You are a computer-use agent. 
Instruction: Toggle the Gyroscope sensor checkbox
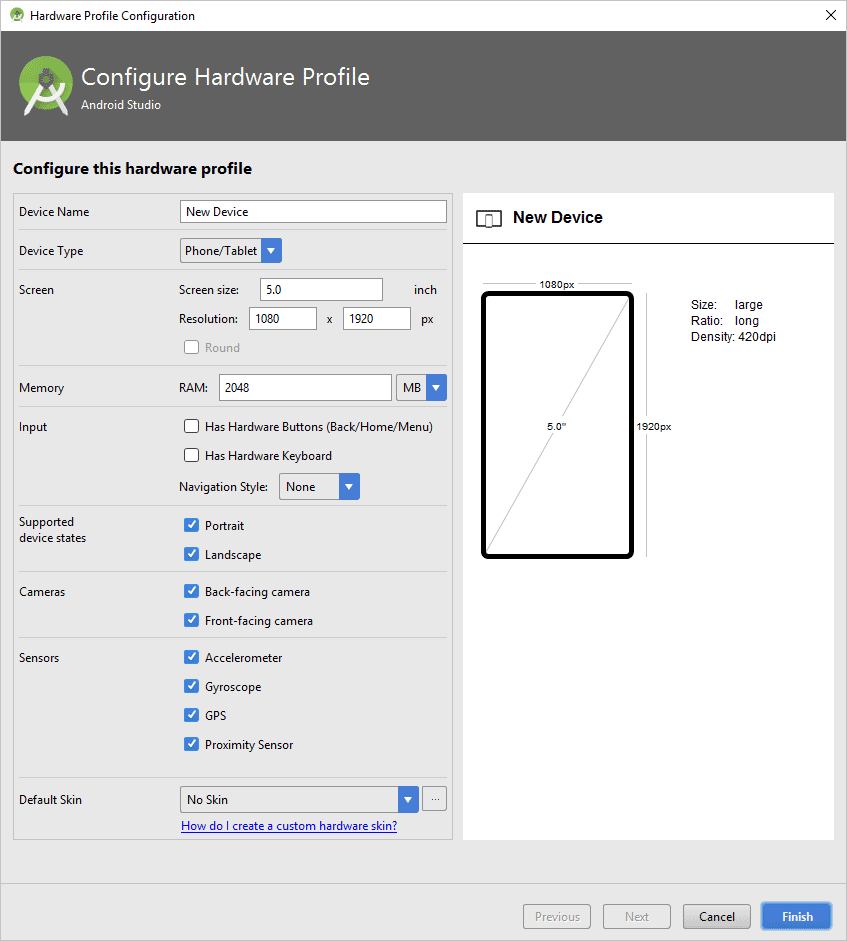pos(192,686)
